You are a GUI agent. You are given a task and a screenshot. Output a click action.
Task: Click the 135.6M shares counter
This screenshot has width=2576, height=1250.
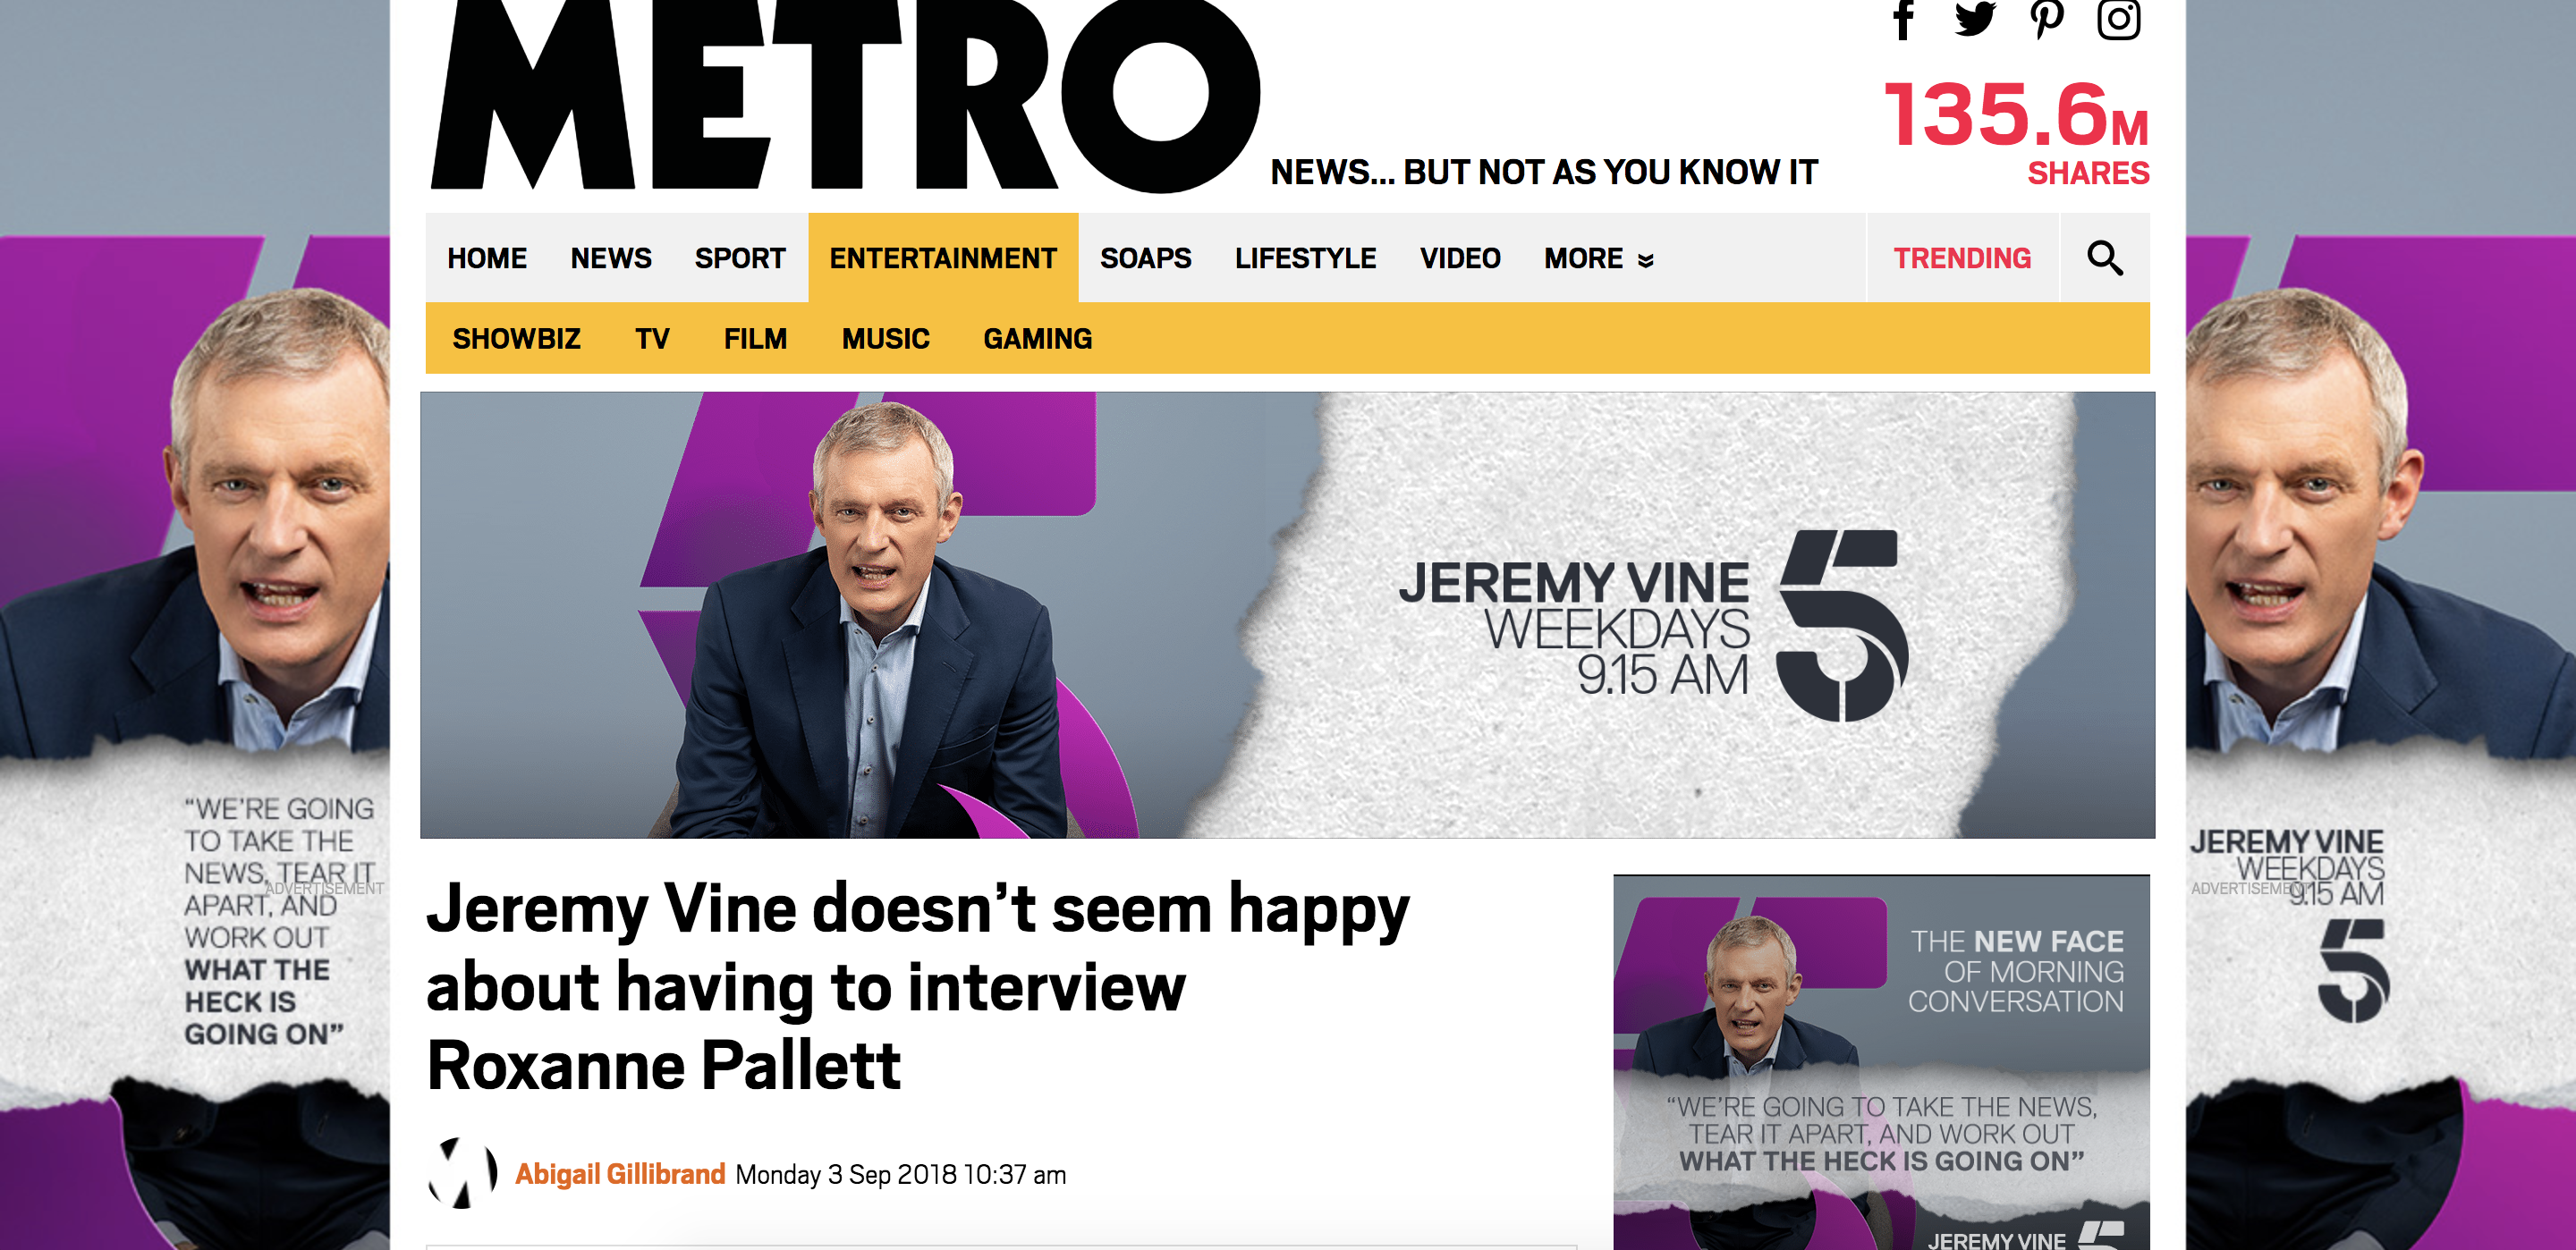pos(2017,133)
